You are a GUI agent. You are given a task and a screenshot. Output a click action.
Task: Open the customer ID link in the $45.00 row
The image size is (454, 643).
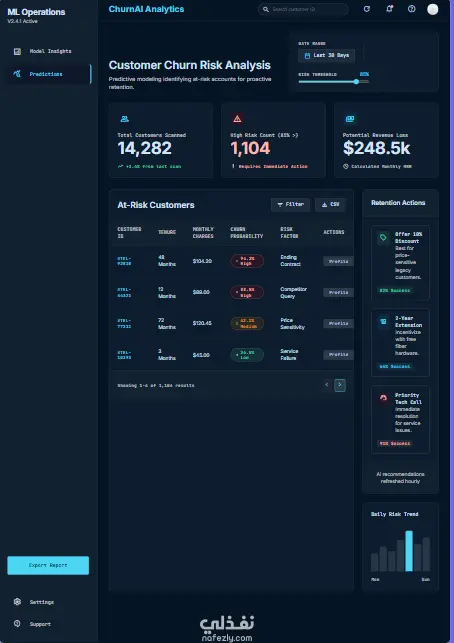(124, 355)
